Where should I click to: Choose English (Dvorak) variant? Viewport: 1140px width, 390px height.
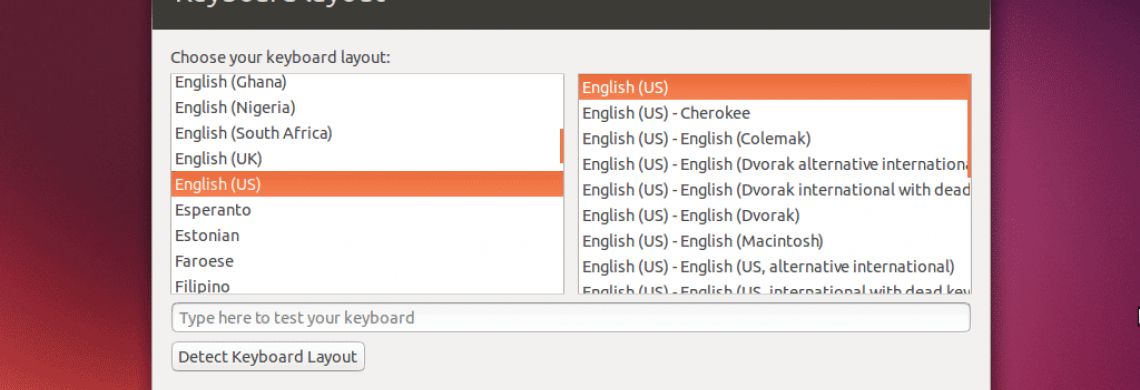click(774, 215)
